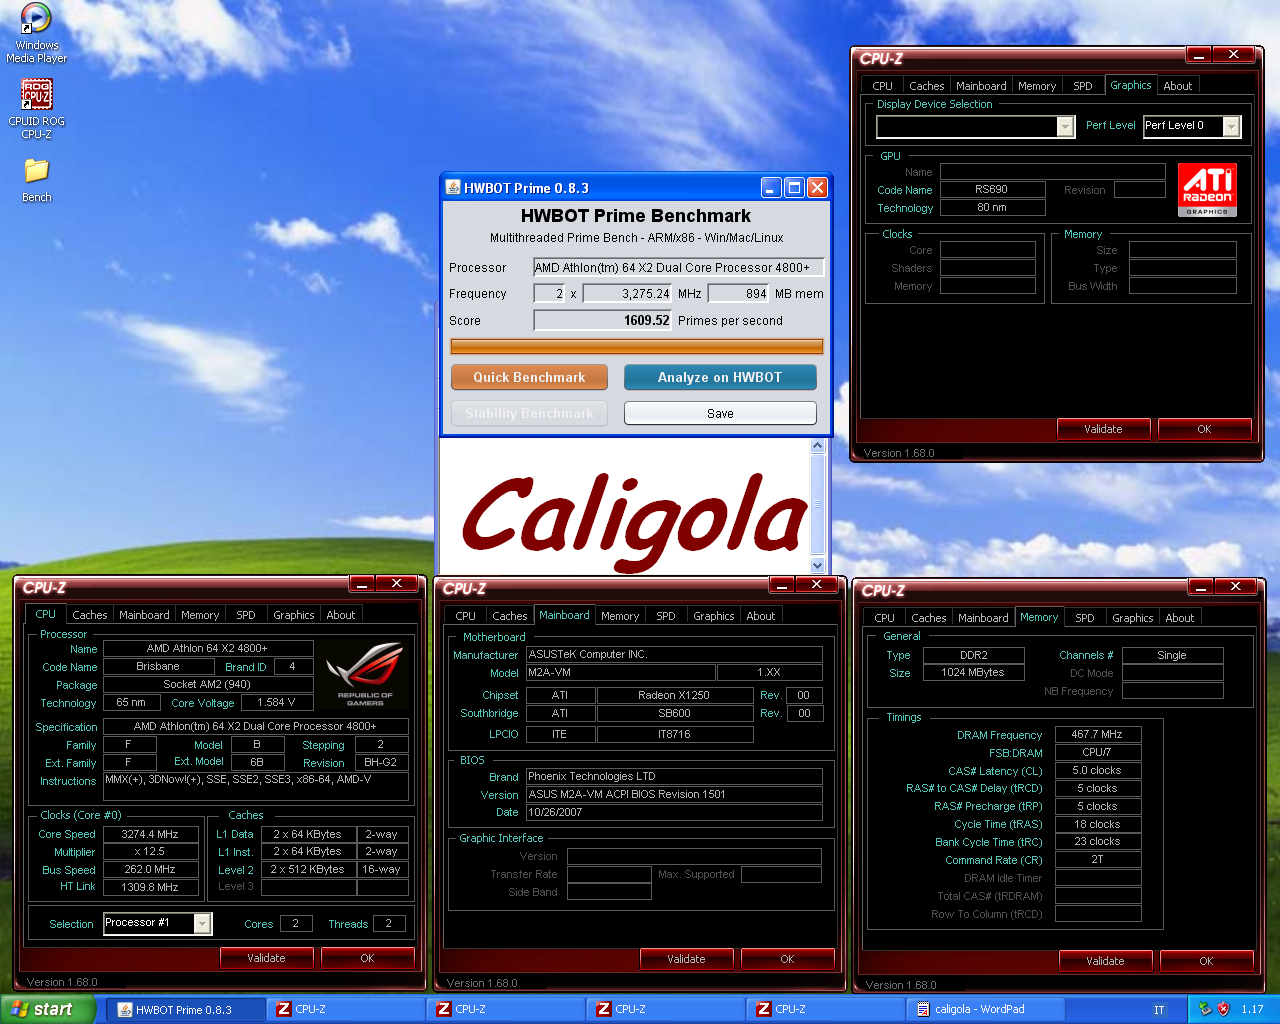Click the BIOS Date value 10/26/2007
This screenshot has height=1024, width=1280.
point(674,812)
